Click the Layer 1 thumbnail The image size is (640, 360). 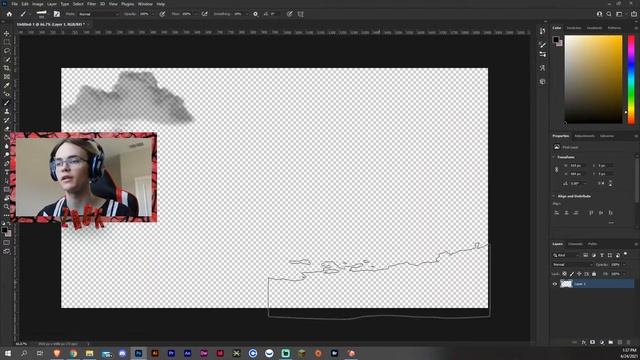pos(566,284)
